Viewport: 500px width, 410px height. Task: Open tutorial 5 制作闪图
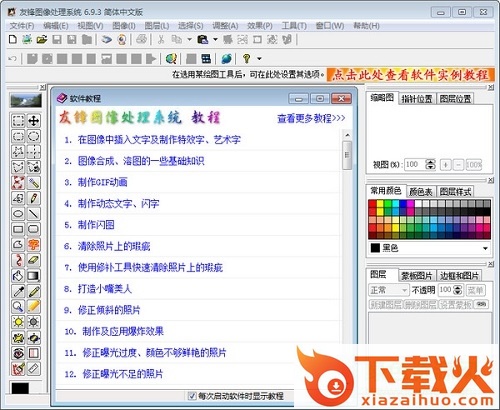click(x=96, y=225)
